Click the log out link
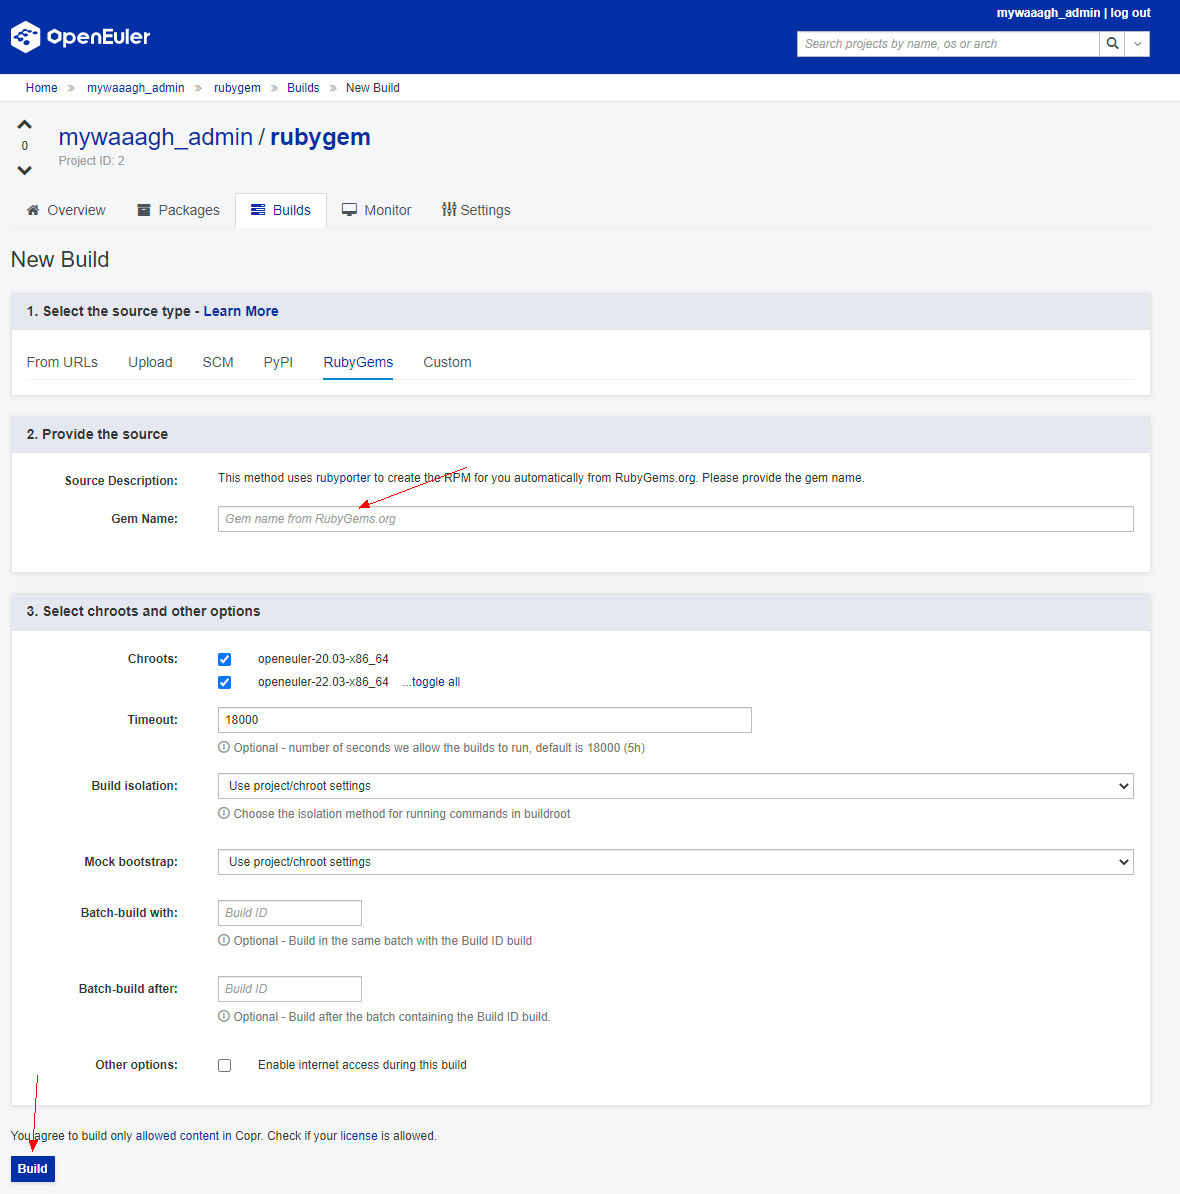This screenshot has height=1194, width=1180. pos(1130,13)
